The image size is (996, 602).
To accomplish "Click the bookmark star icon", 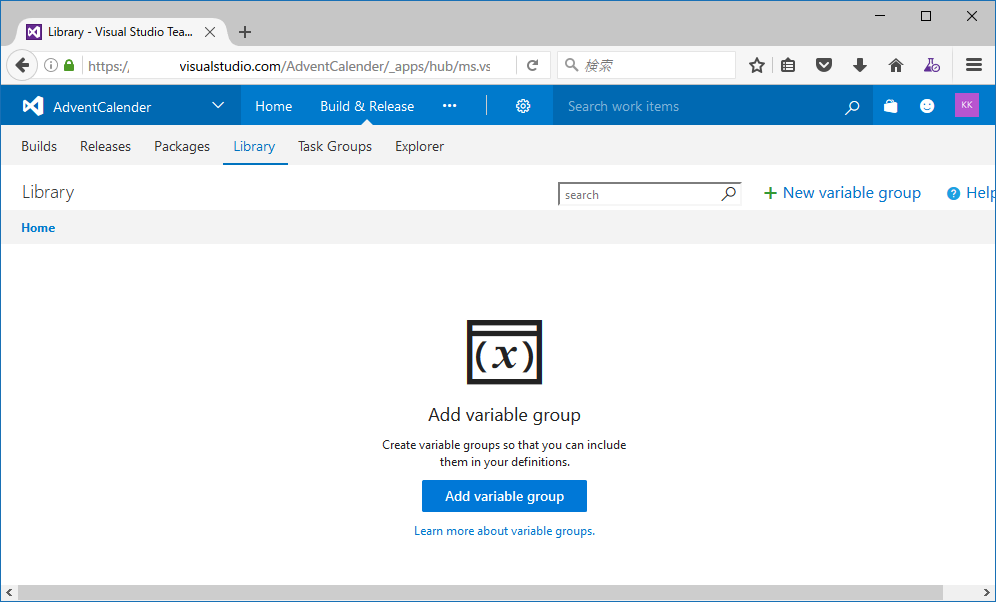I will (x=757, y=65).
